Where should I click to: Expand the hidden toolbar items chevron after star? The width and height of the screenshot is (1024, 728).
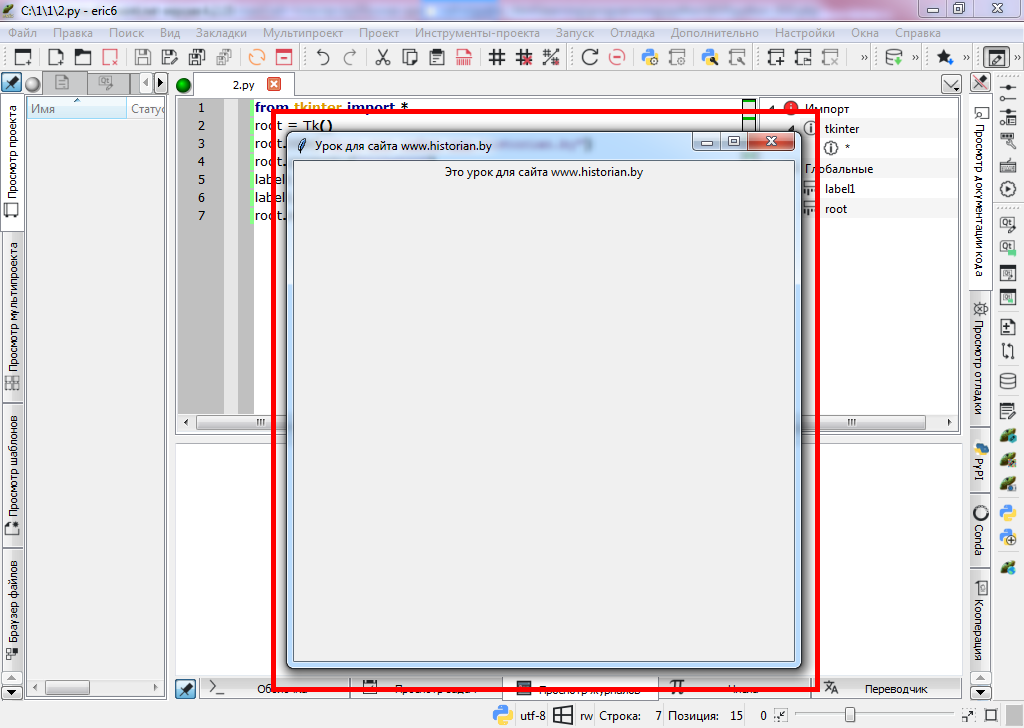click(967, 57)
